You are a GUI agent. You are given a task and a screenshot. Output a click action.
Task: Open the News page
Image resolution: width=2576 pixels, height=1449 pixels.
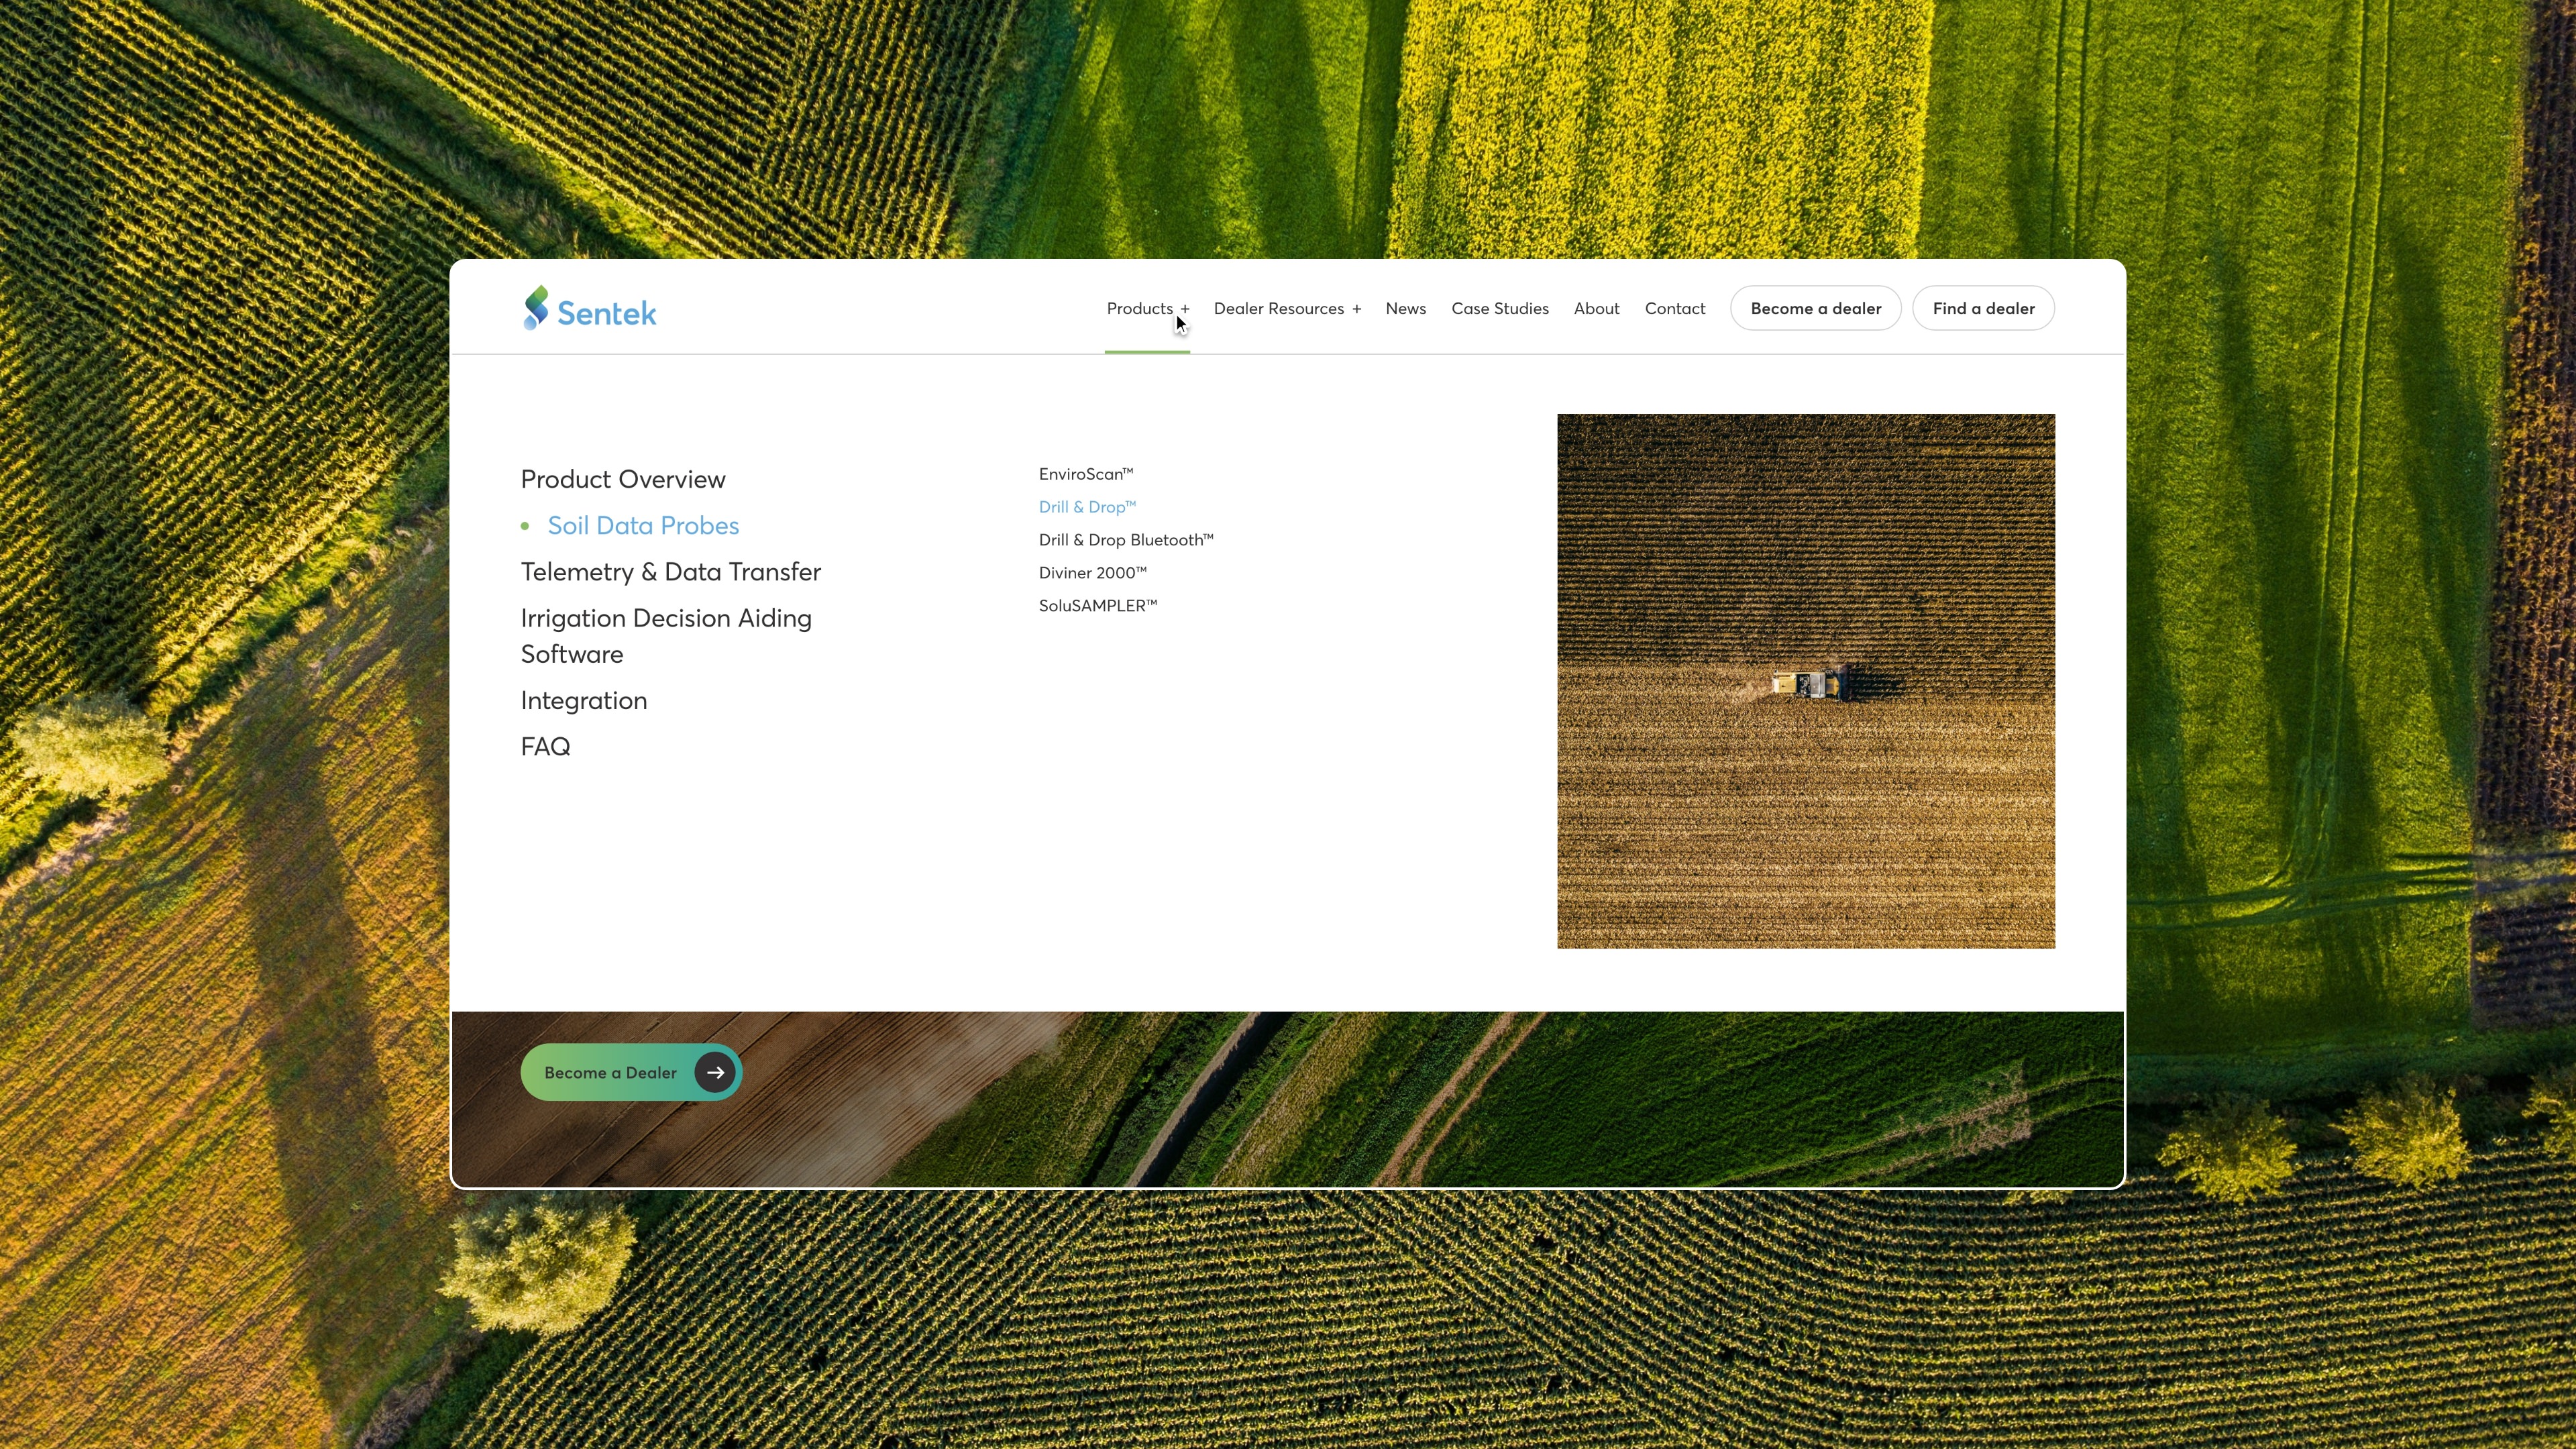pyautogui.click(x=1405, y=308)
